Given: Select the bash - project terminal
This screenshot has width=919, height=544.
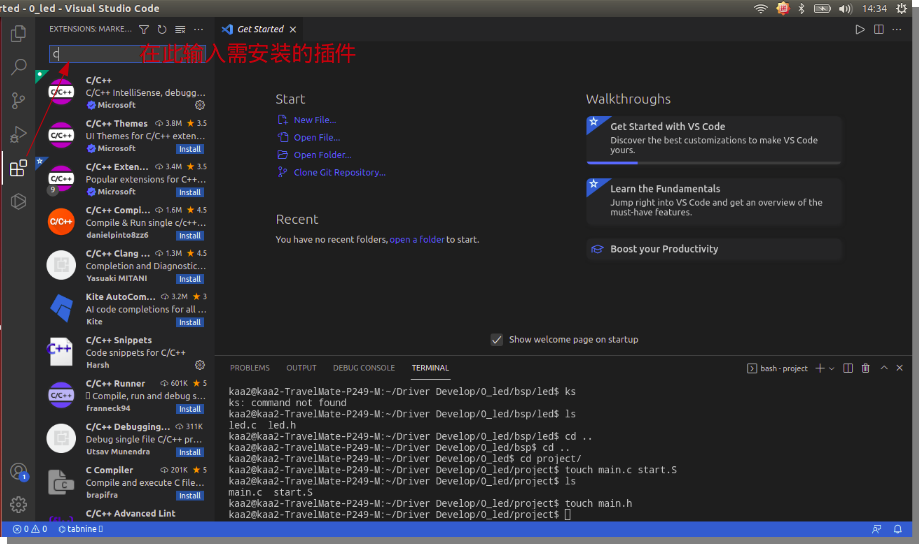Looking at the screenshot, I should 777,368.
